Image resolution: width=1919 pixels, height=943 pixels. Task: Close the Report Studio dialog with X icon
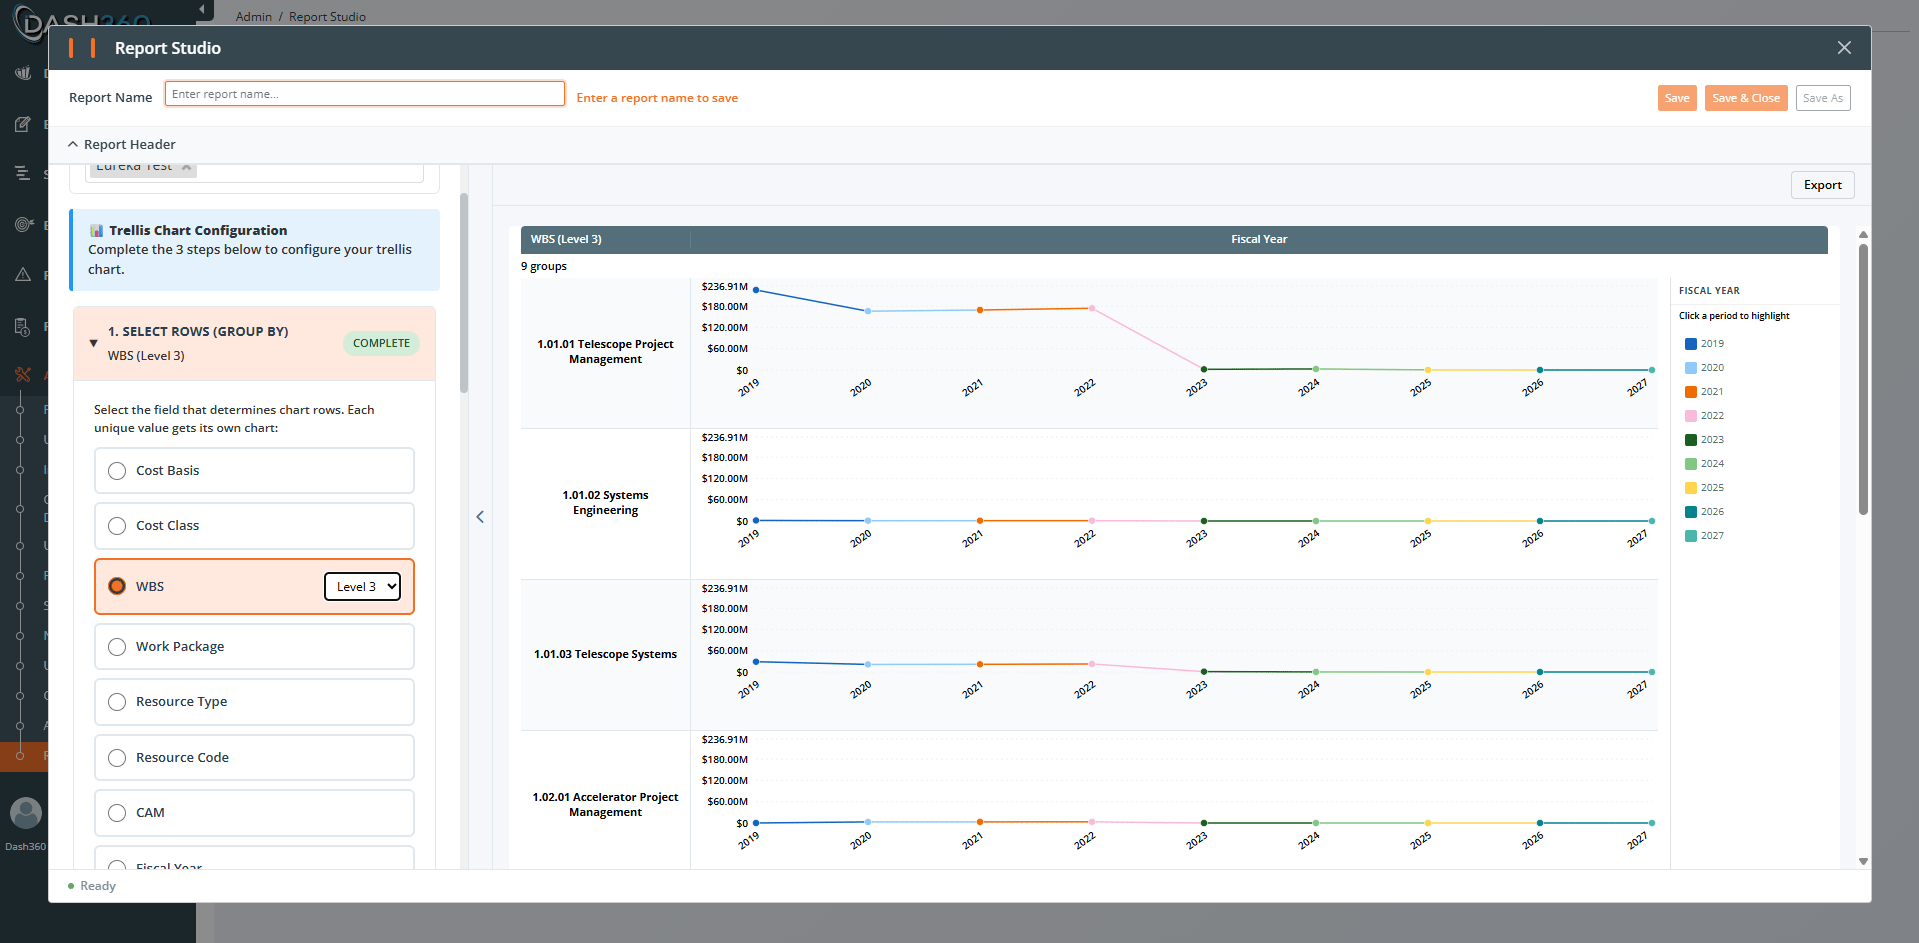click(1844, 48)
